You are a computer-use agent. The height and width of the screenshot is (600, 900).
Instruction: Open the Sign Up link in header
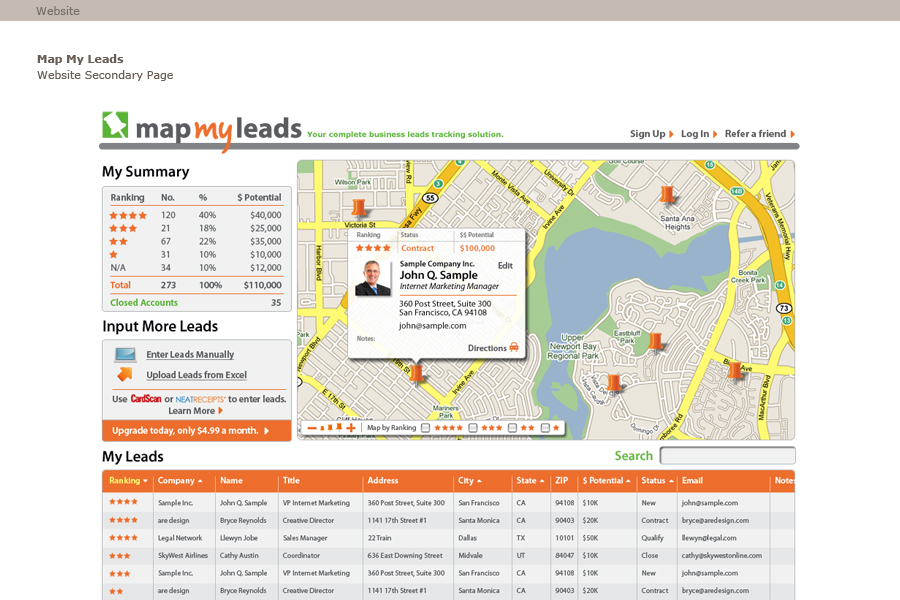click(651, 134)
